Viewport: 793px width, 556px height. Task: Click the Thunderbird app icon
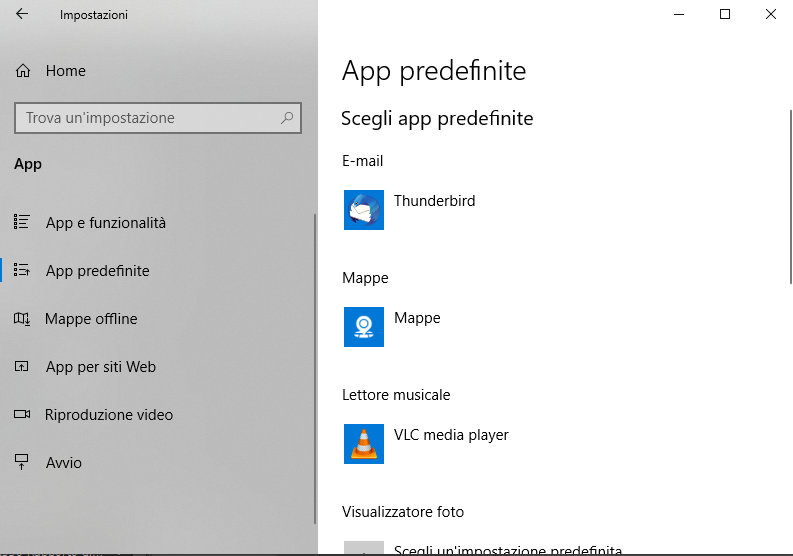pyautogui.click(x=364, y=210)
